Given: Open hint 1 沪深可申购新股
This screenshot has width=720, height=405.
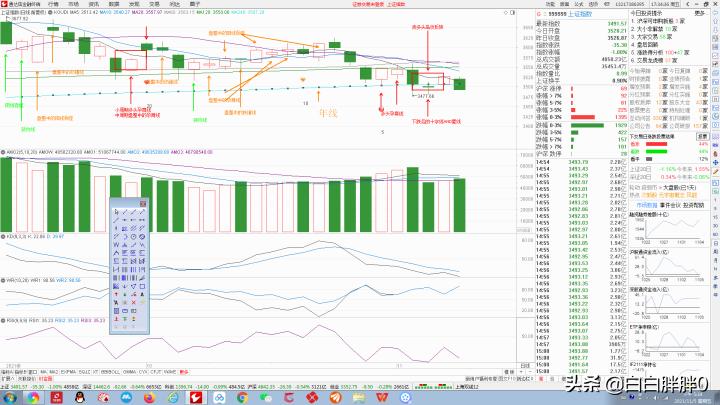Looking at the screenshot, I should click(x=658, y=21).
